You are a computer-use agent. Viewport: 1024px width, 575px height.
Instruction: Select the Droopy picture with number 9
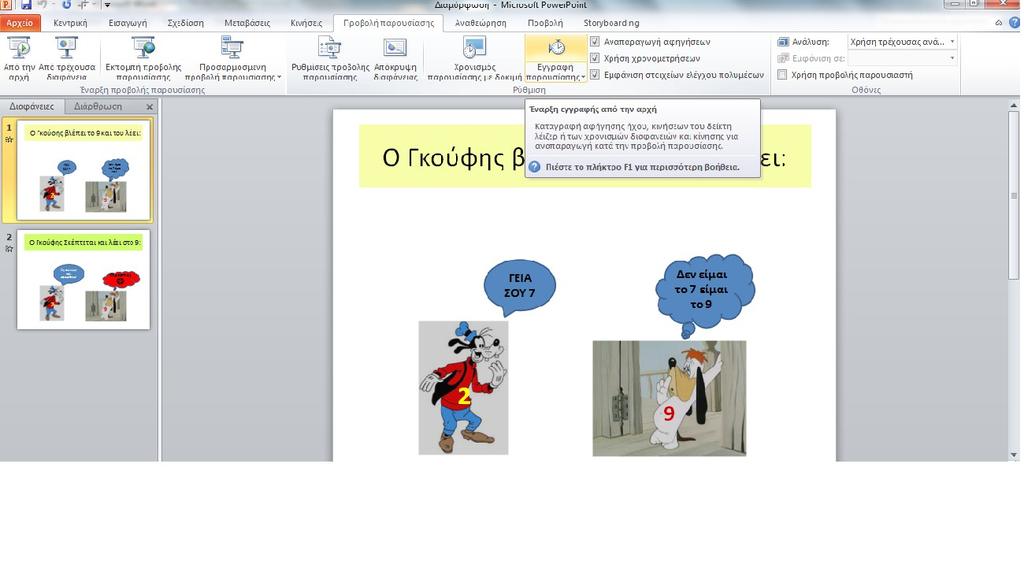[669, 398]
